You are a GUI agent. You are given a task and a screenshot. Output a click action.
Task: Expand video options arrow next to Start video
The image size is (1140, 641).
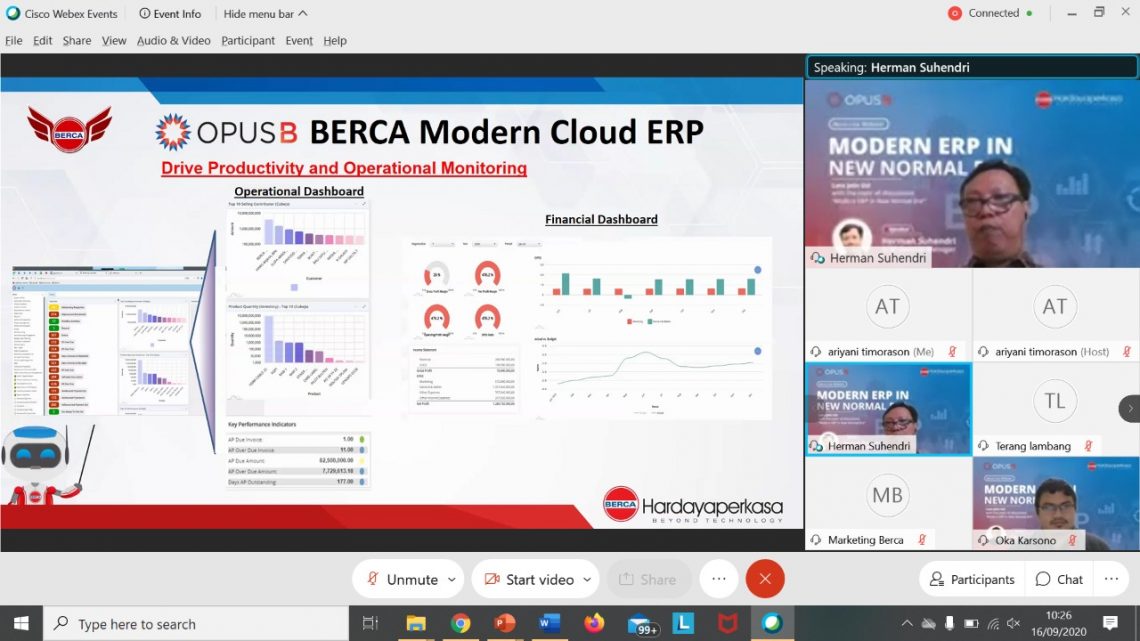[x=587, y=579]
